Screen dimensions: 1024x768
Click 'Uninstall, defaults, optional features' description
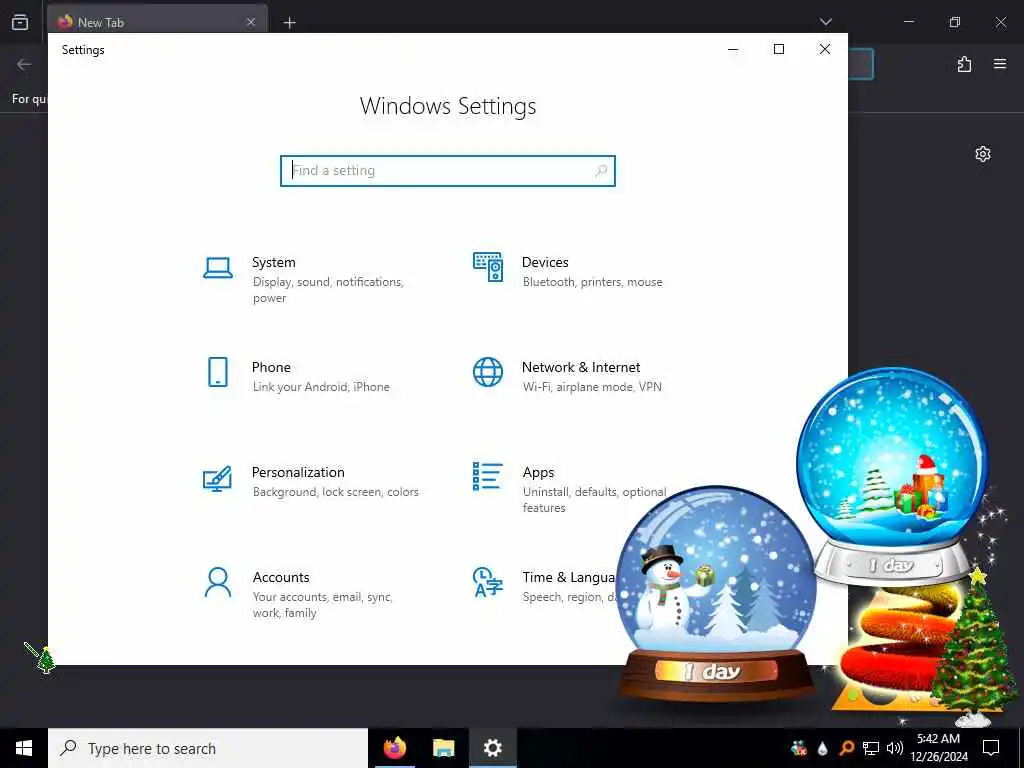594,500
